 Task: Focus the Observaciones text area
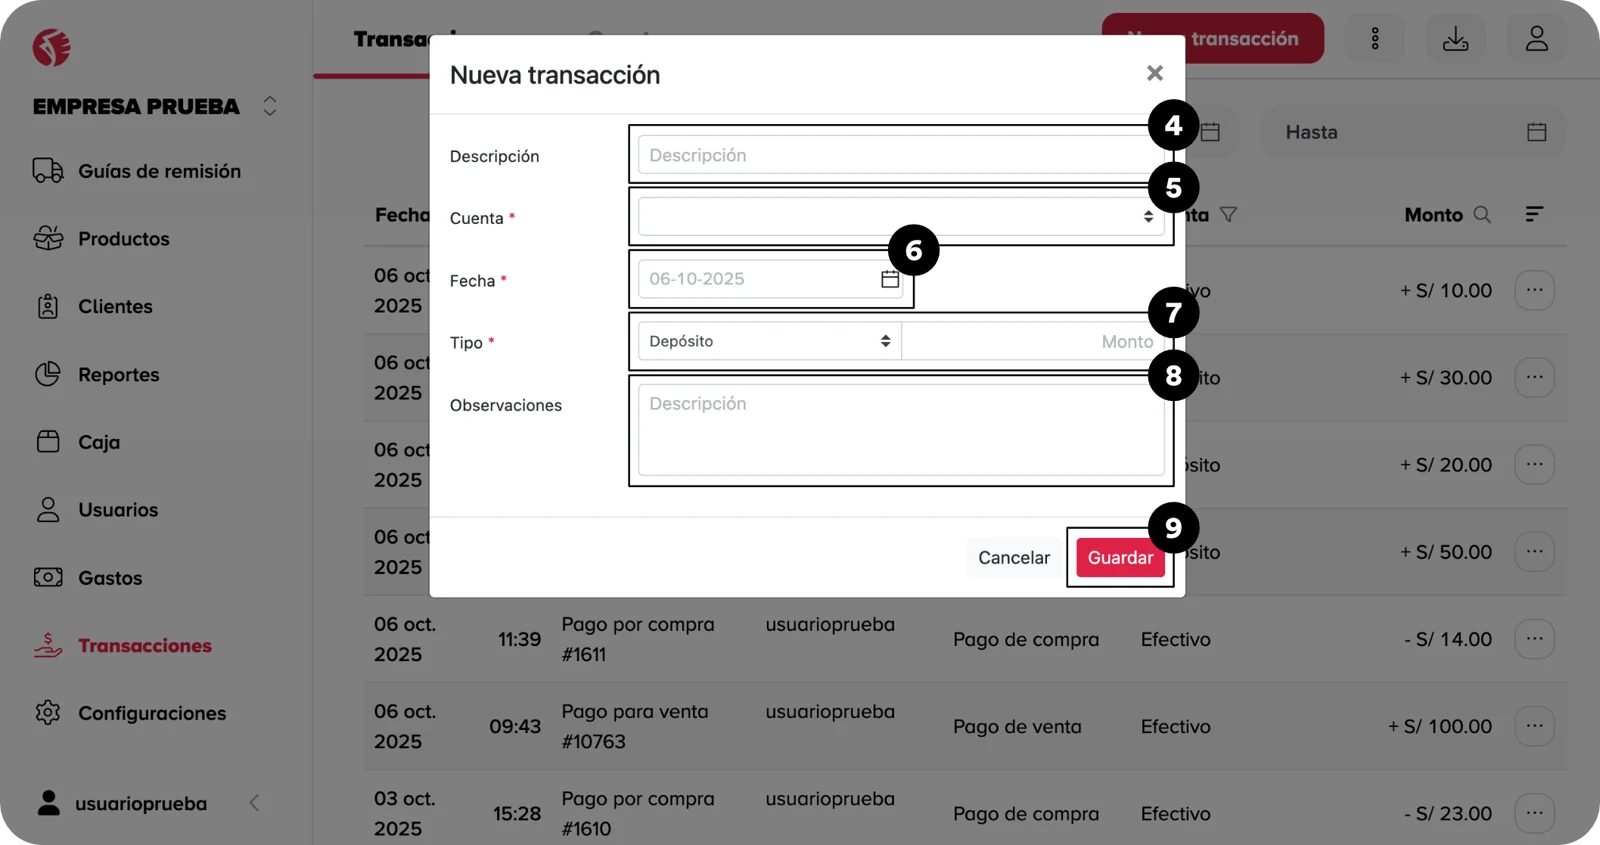900,430
